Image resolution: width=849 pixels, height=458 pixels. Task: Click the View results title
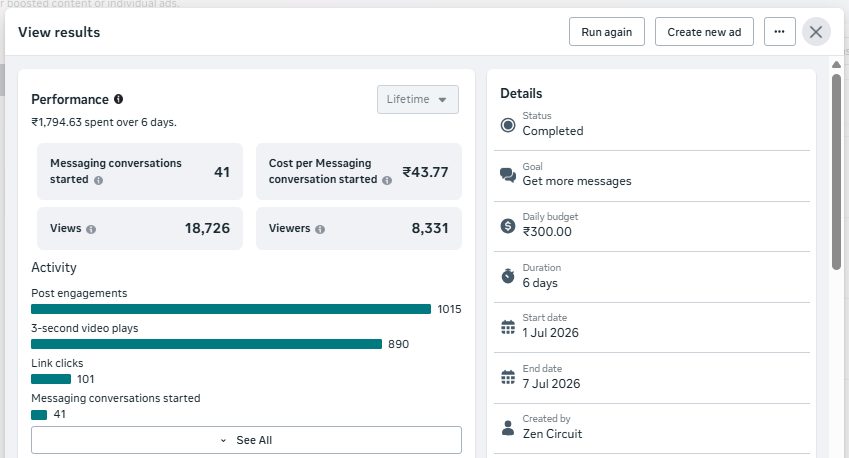(x=59, y=32)
